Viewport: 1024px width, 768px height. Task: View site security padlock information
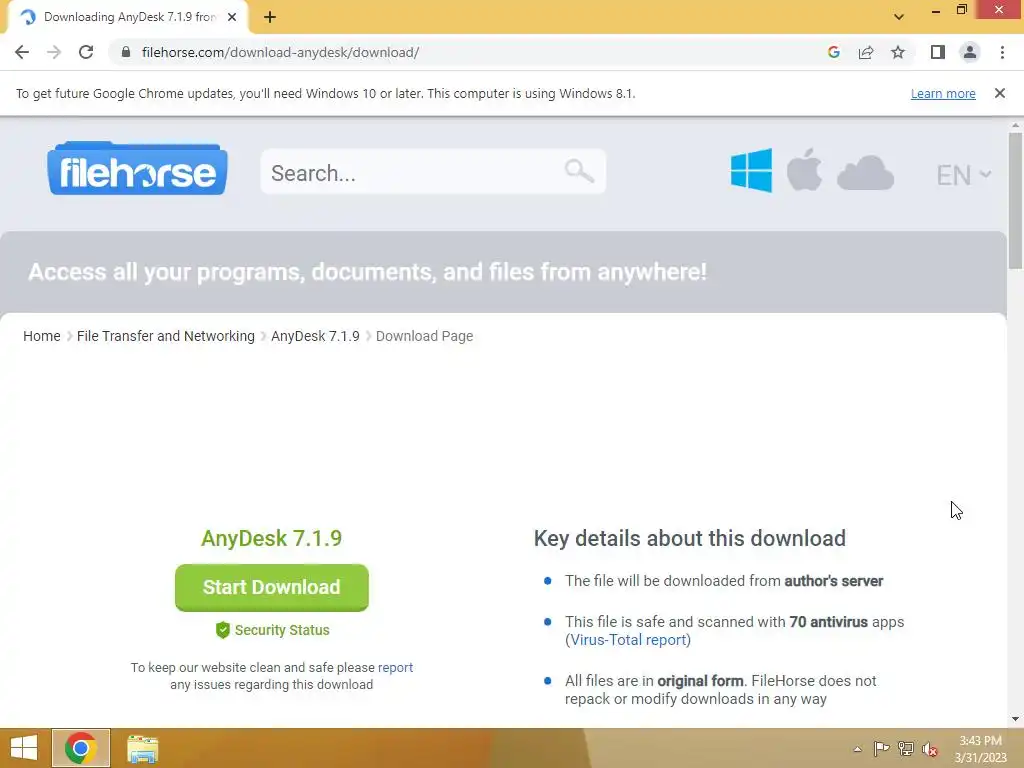[x=126, y=52]
